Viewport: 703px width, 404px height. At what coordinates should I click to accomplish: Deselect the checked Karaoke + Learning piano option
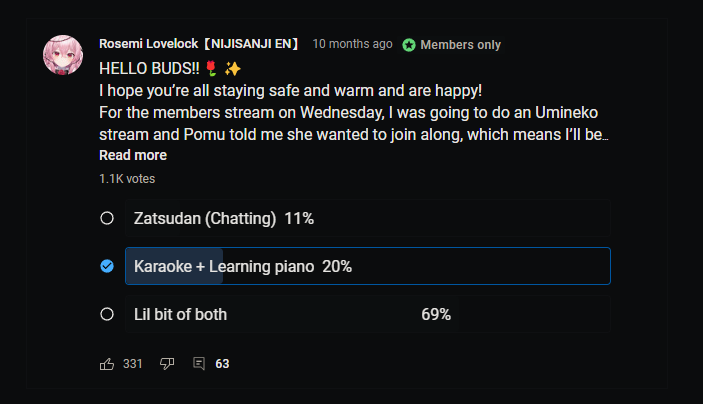107,266
